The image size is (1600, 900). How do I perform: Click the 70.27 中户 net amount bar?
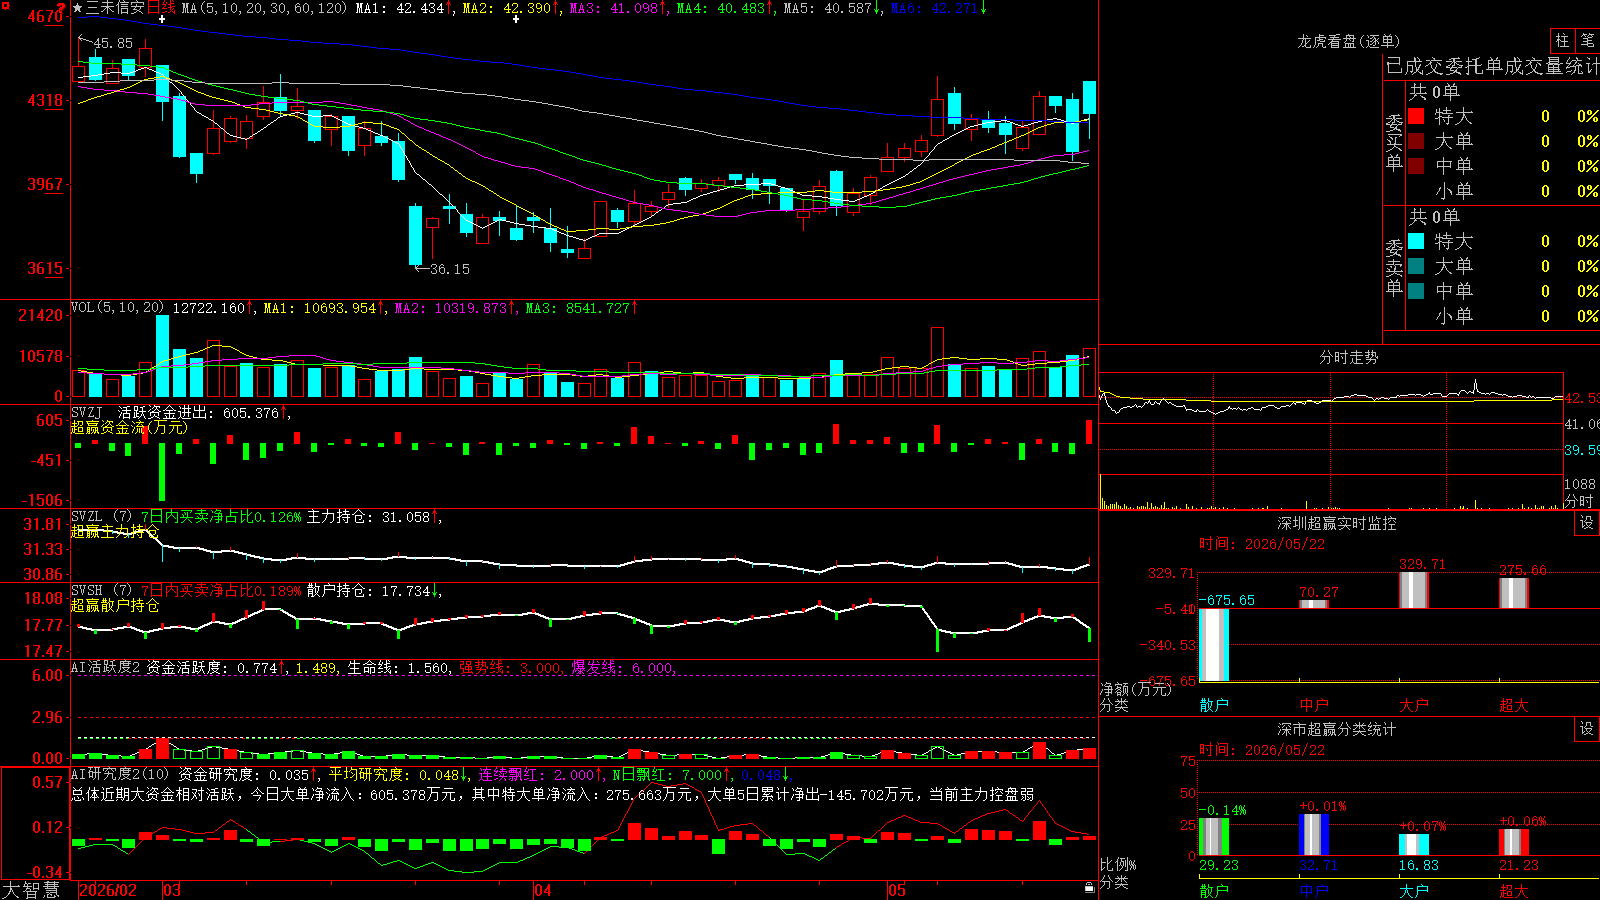(1314, 604)
